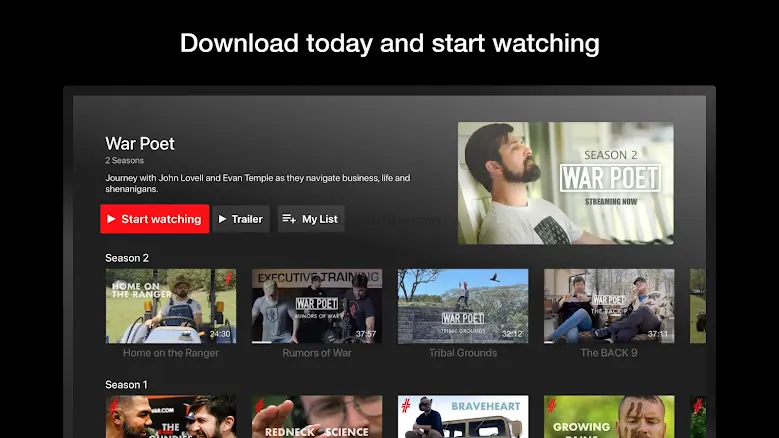Click the show description about John Lovell

tap(258, 183)
